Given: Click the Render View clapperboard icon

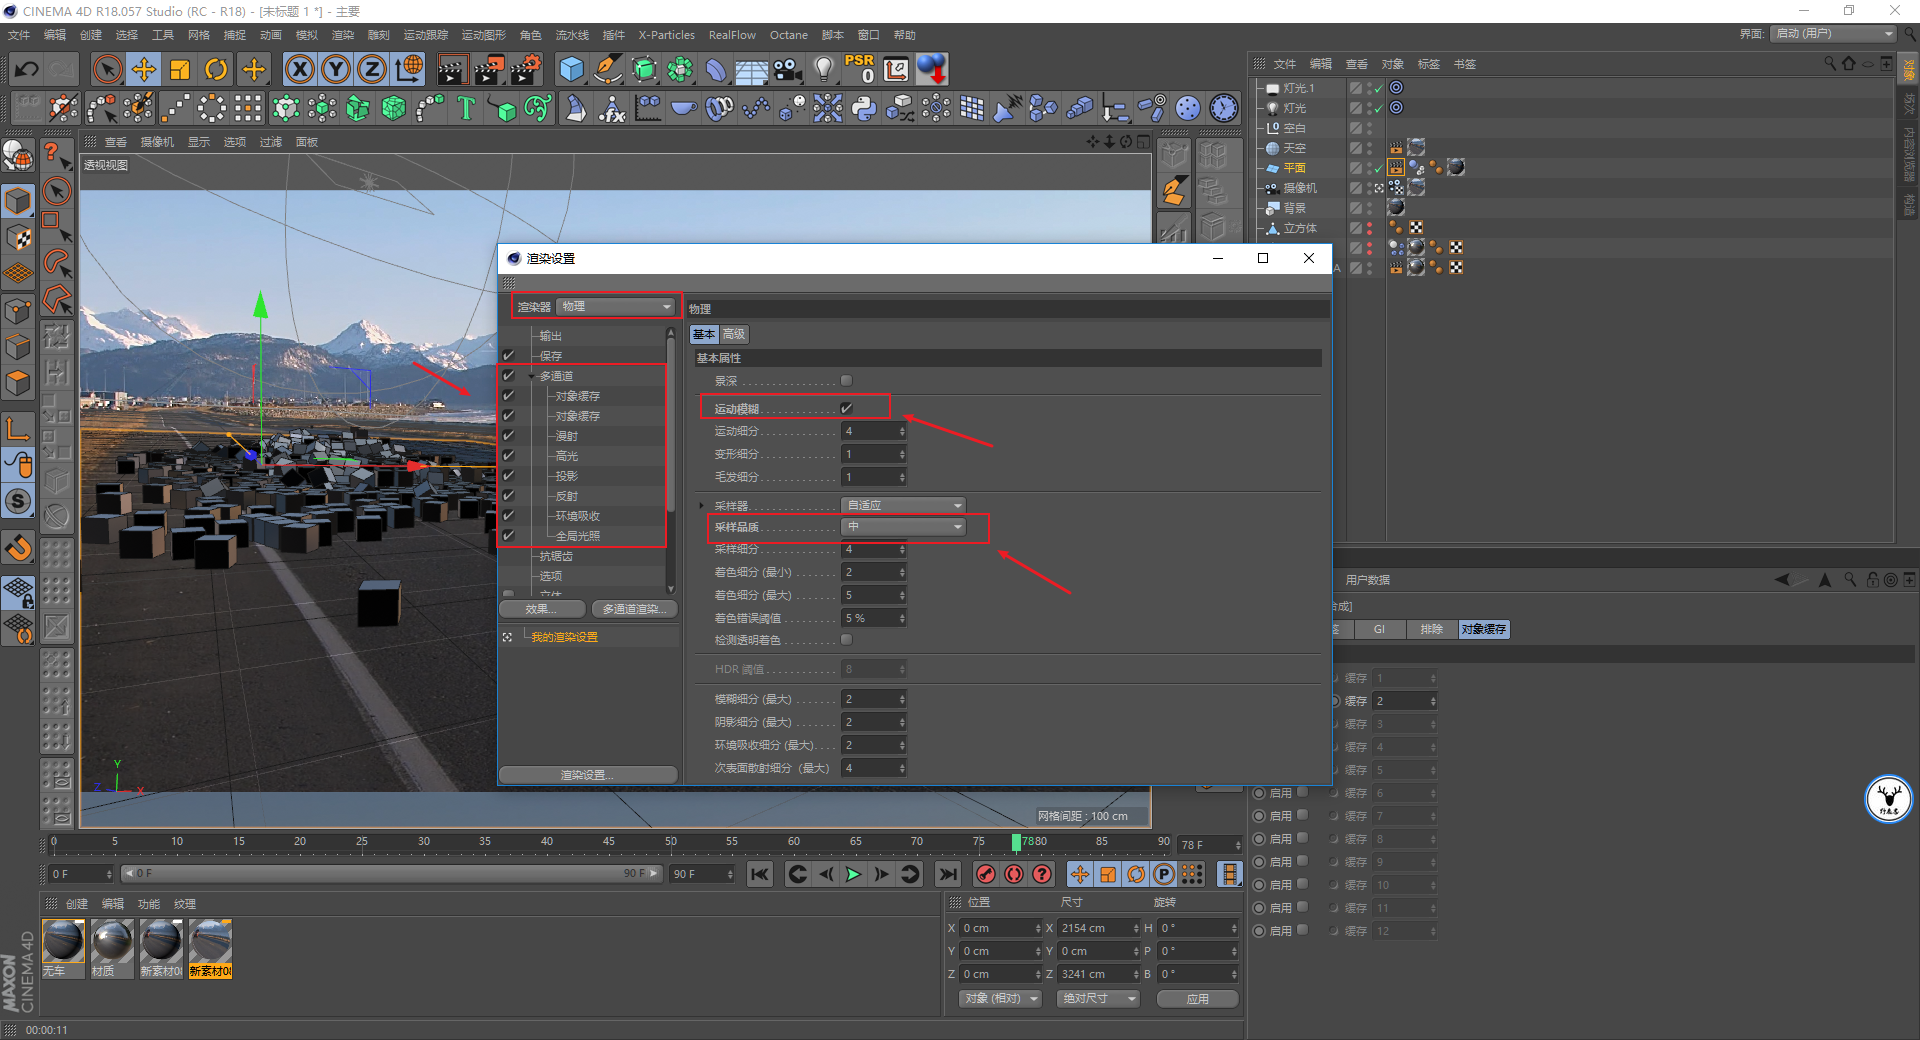Looking at the screenshot, I should (452, 69).
